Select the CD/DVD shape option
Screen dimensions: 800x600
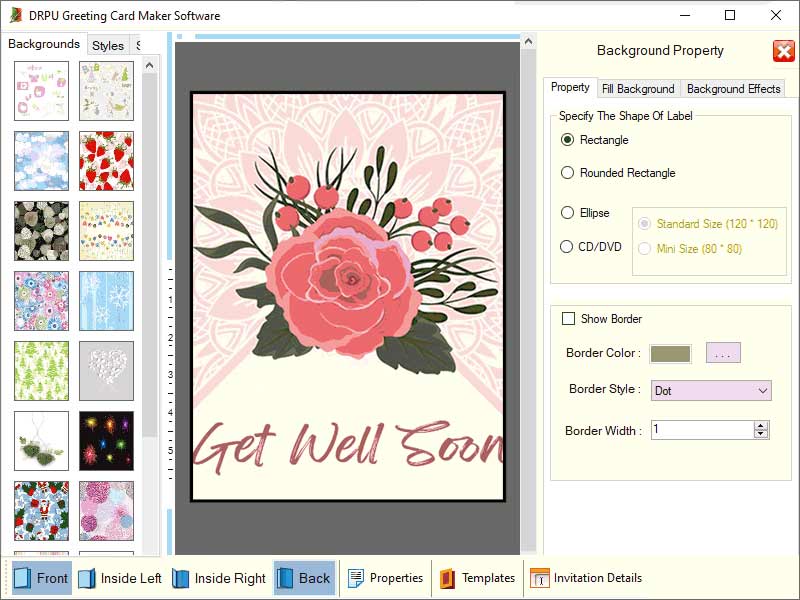click(x=569, y=247)
